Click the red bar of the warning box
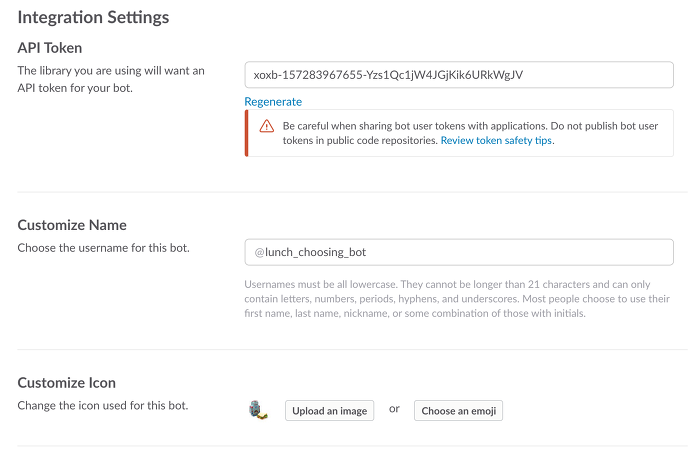Screen dimensions: 700x455 tap(246, 133)
